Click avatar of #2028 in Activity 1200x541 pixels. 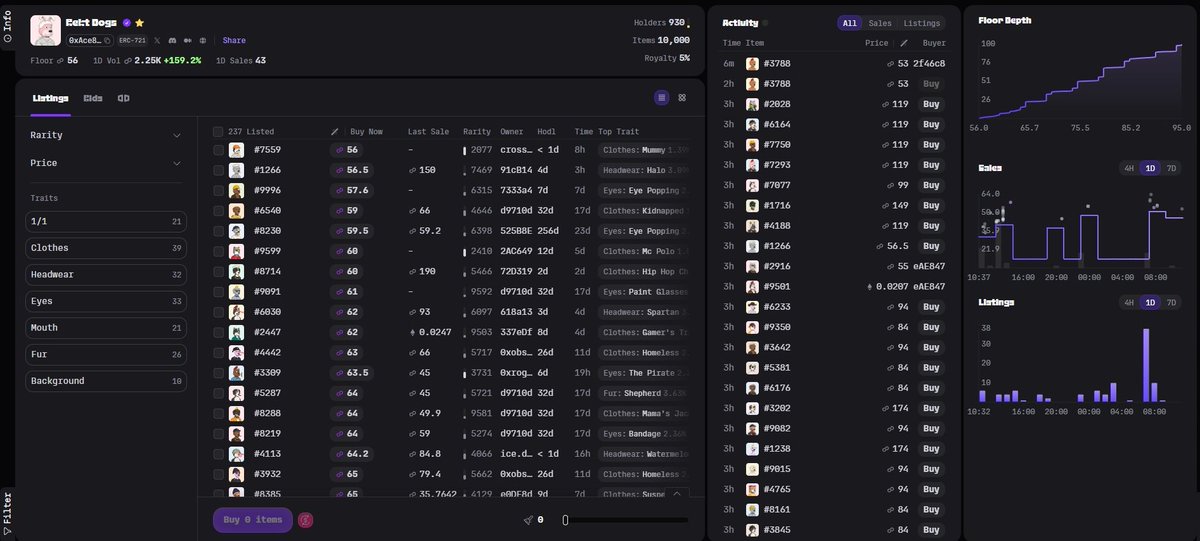(x=752, y=104)
